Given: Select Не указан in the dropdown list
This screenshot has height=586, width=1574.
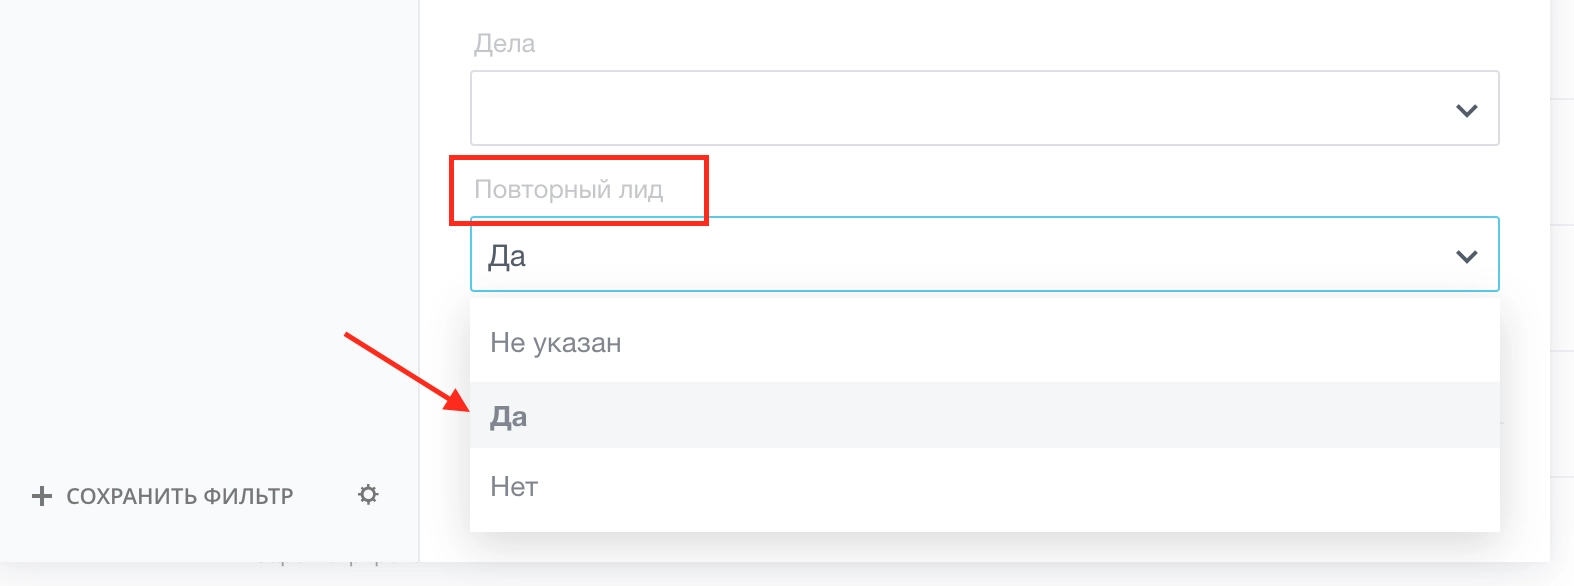Looking at the screenshot, I should click(x=557, y=341).
